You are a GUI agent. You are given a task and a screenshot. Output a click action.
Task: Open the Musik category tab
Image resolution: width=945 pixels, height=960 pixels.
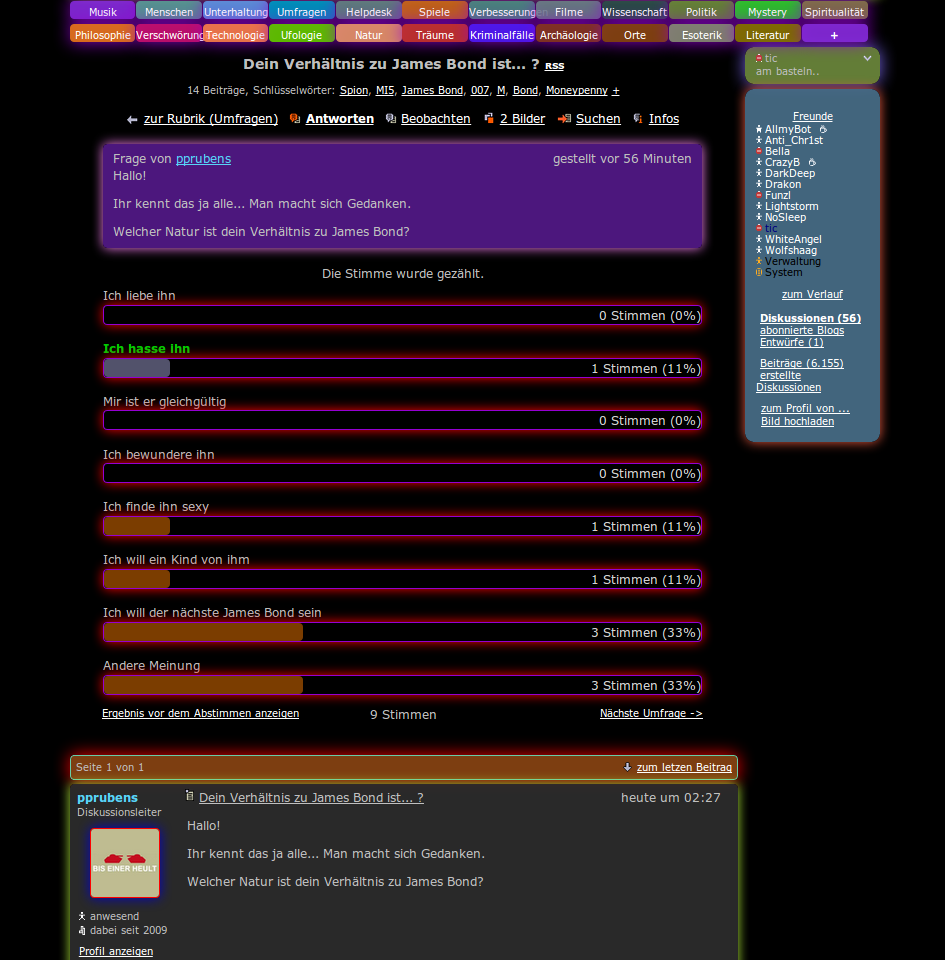tap(102, 11)
